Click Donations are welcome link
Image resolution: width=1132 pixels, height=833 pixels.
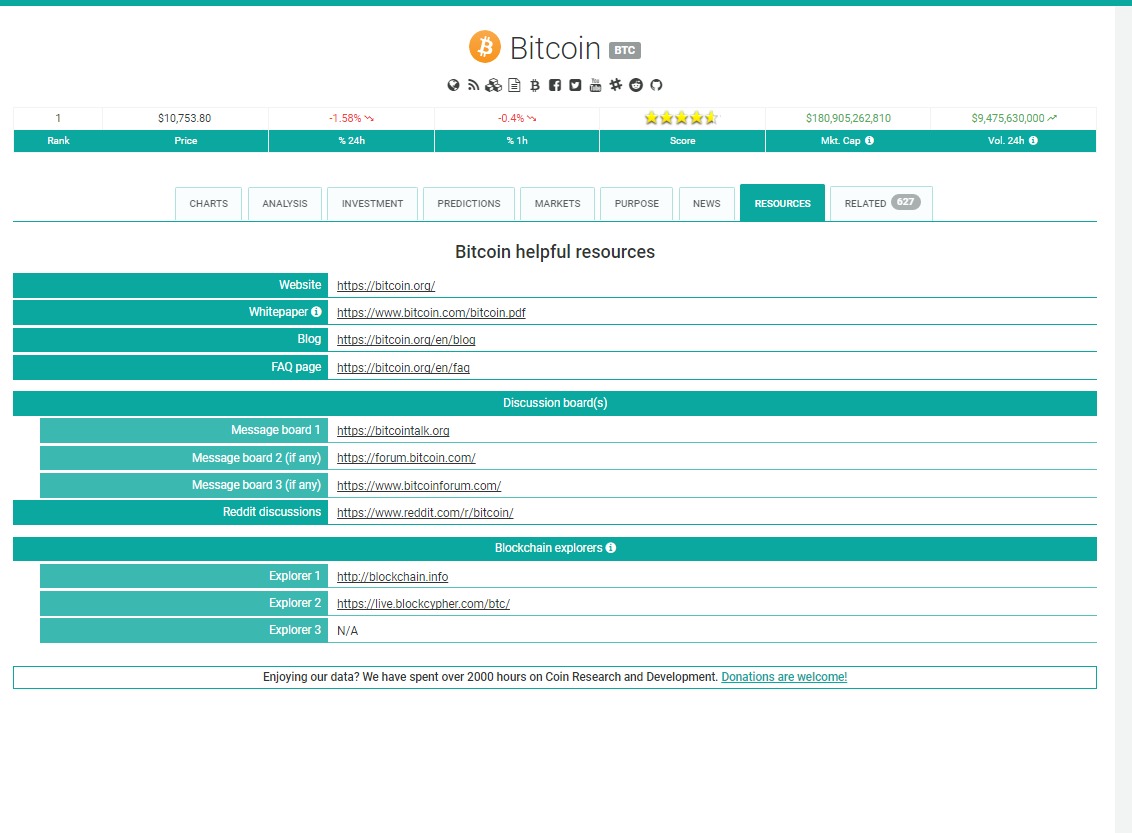coord(784,677)
